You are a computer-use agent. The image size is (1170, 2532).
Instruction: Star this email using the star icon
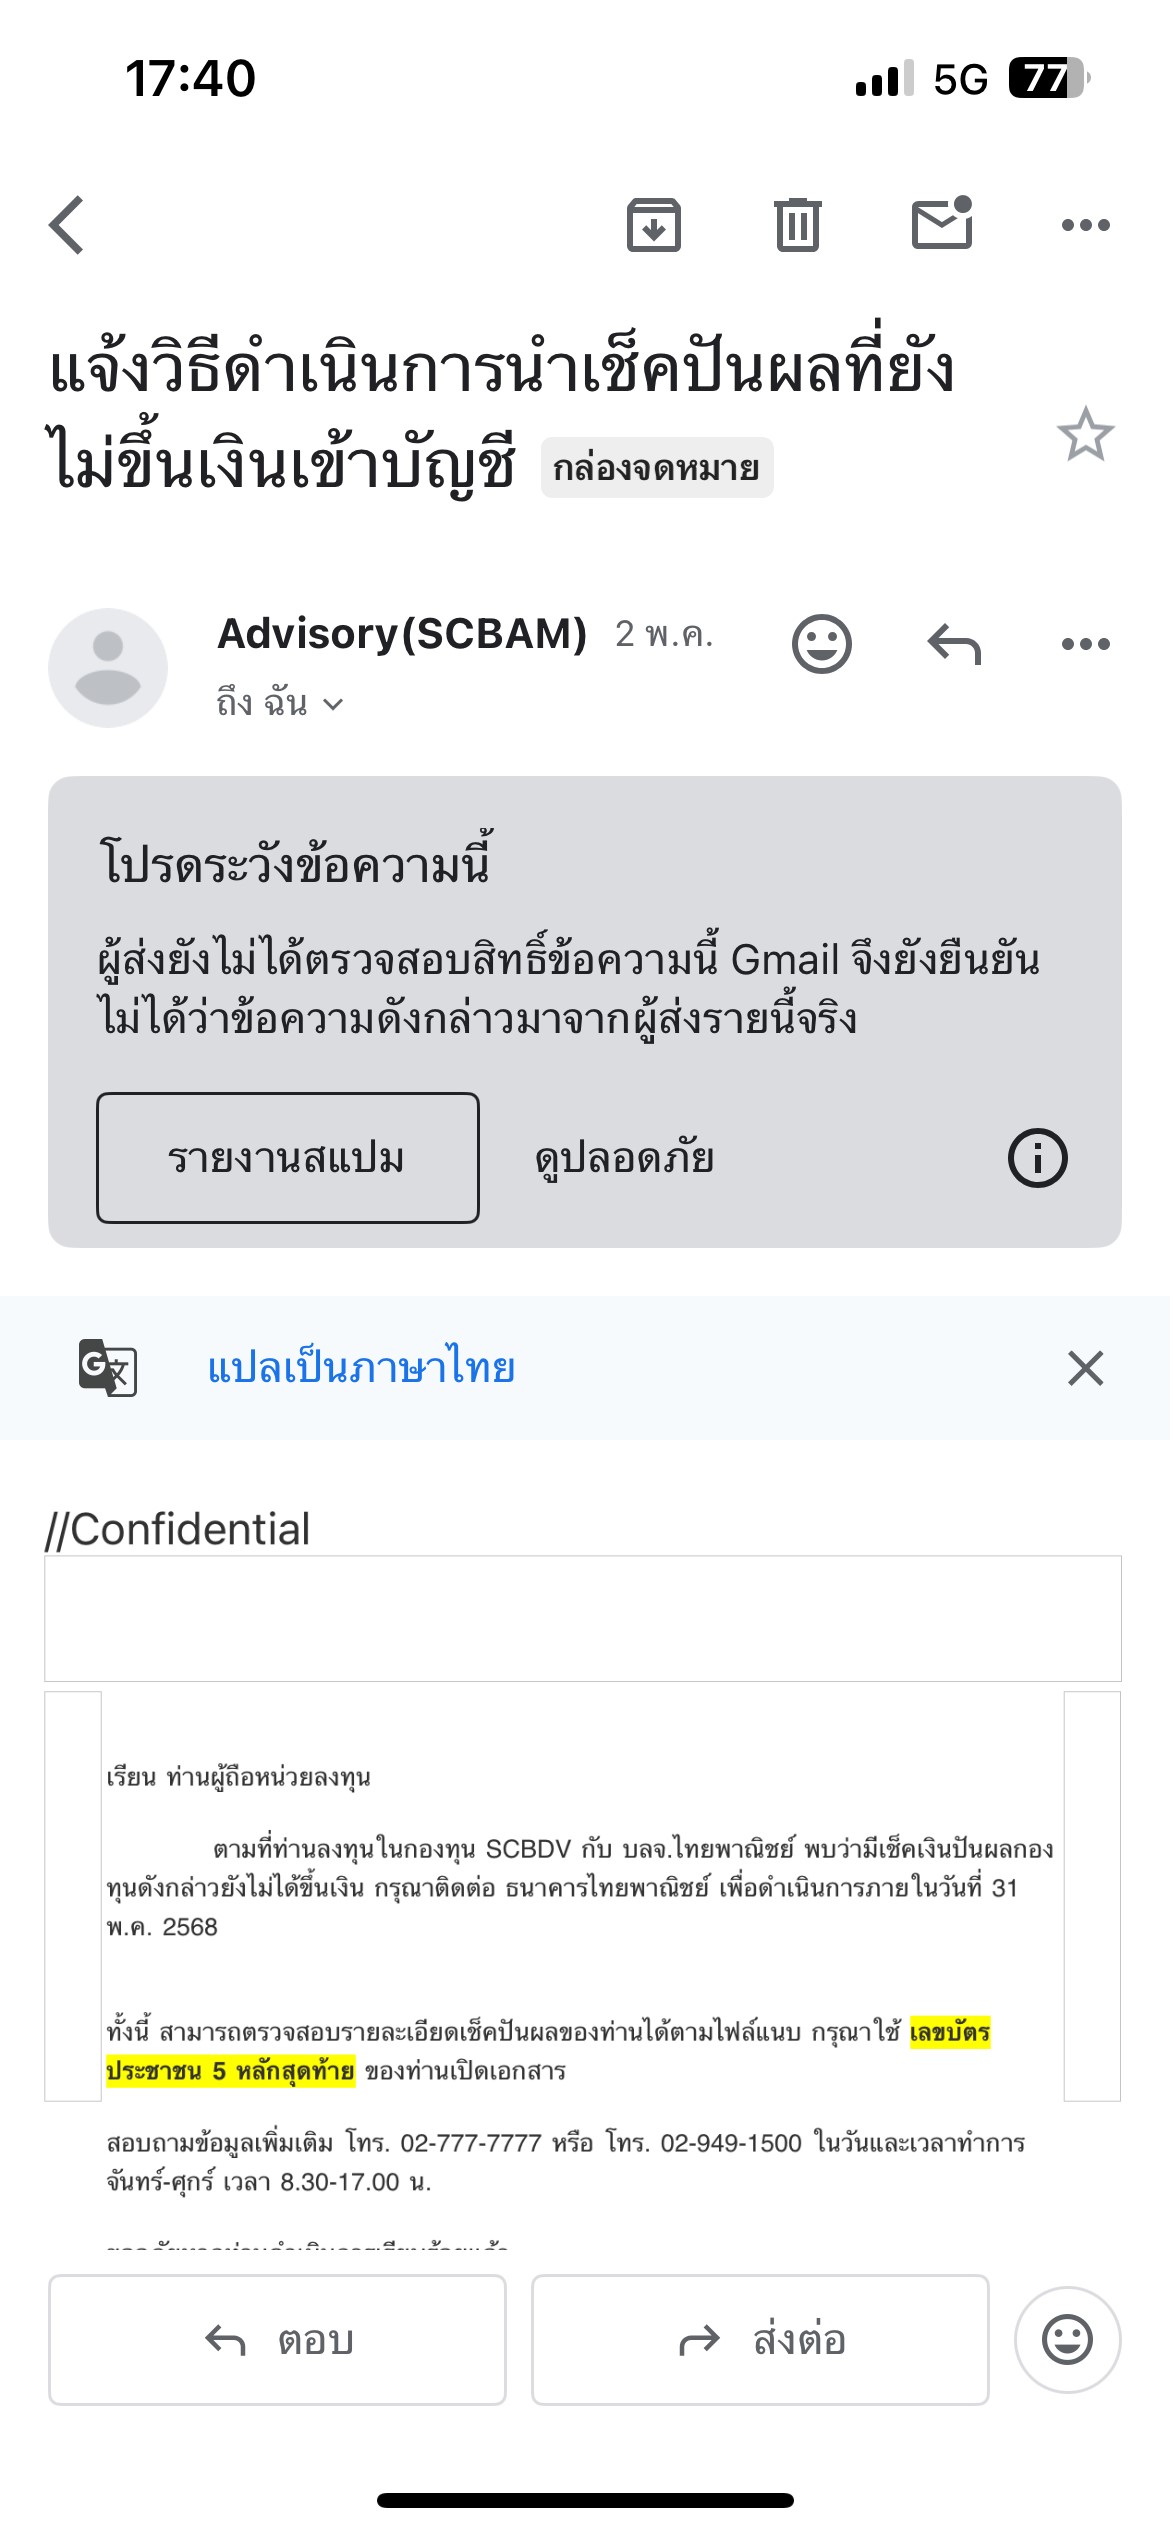(1085, 434)
